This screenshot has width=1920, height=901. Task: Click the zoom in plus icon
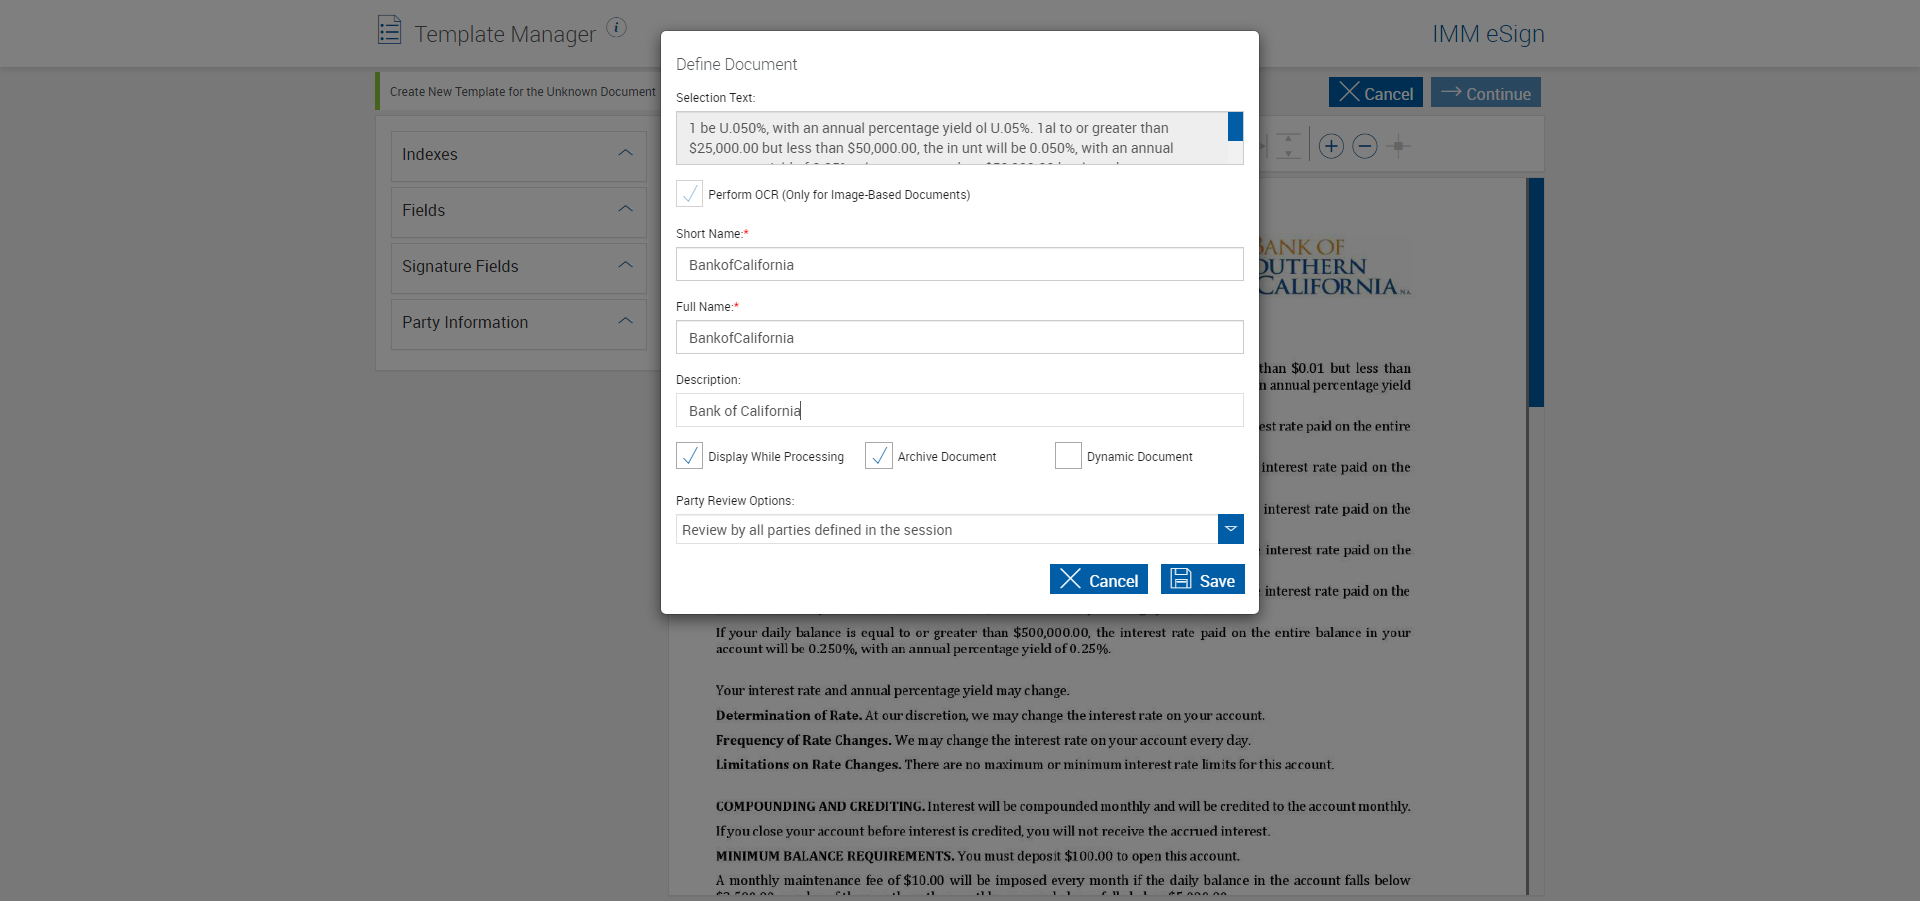click(x=1330, y=147)
